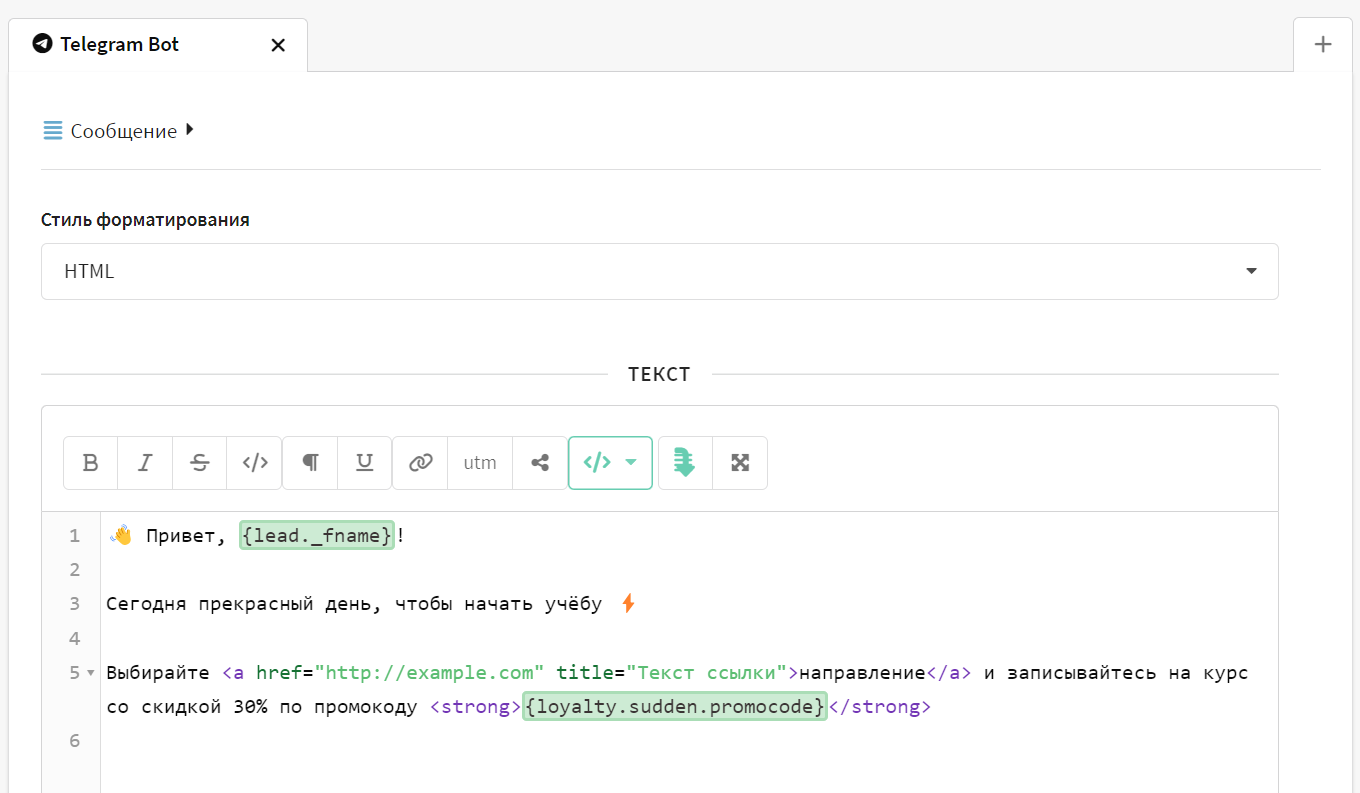This screenshot has width=1360, height=793.
Task: Close the Telegram Bot tab
Action: coord(279,45)
